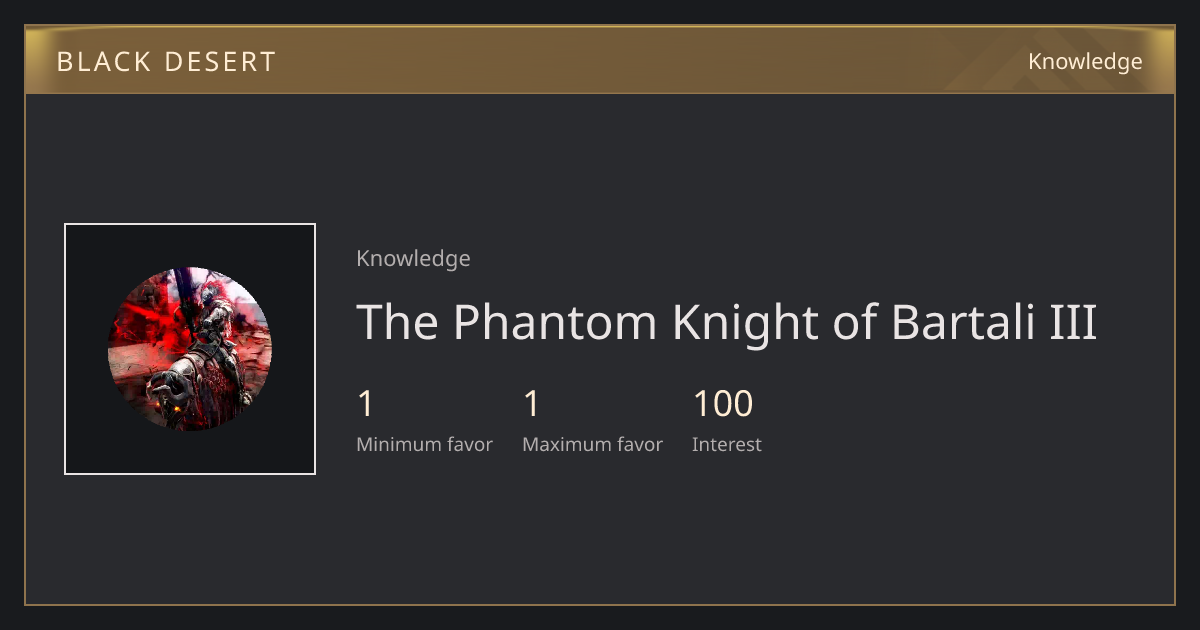Click the Interest label text

click(x=726, y=445)
